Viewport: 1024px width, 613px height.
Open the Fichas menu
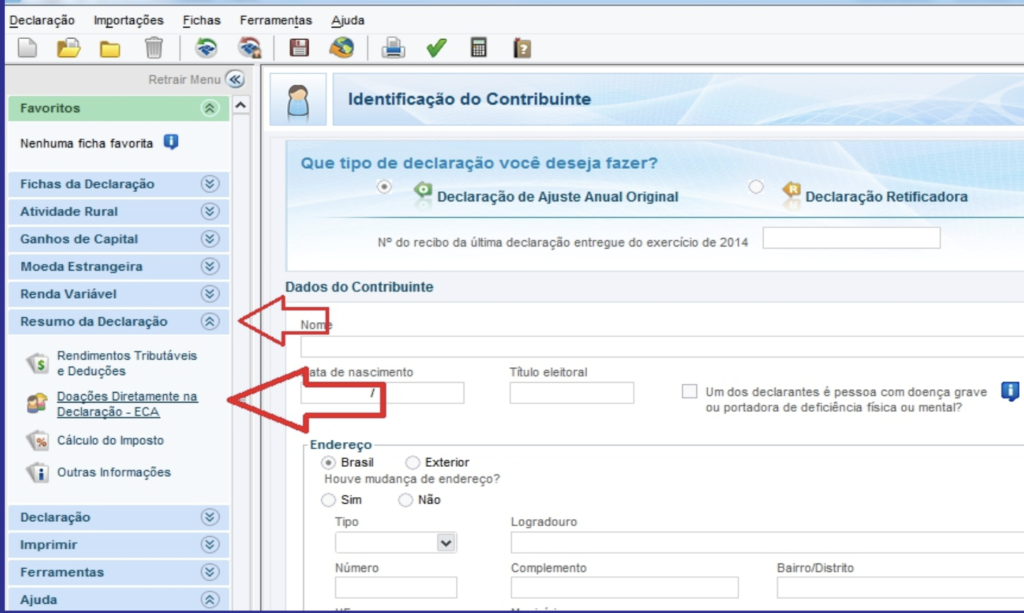(201, 20)
